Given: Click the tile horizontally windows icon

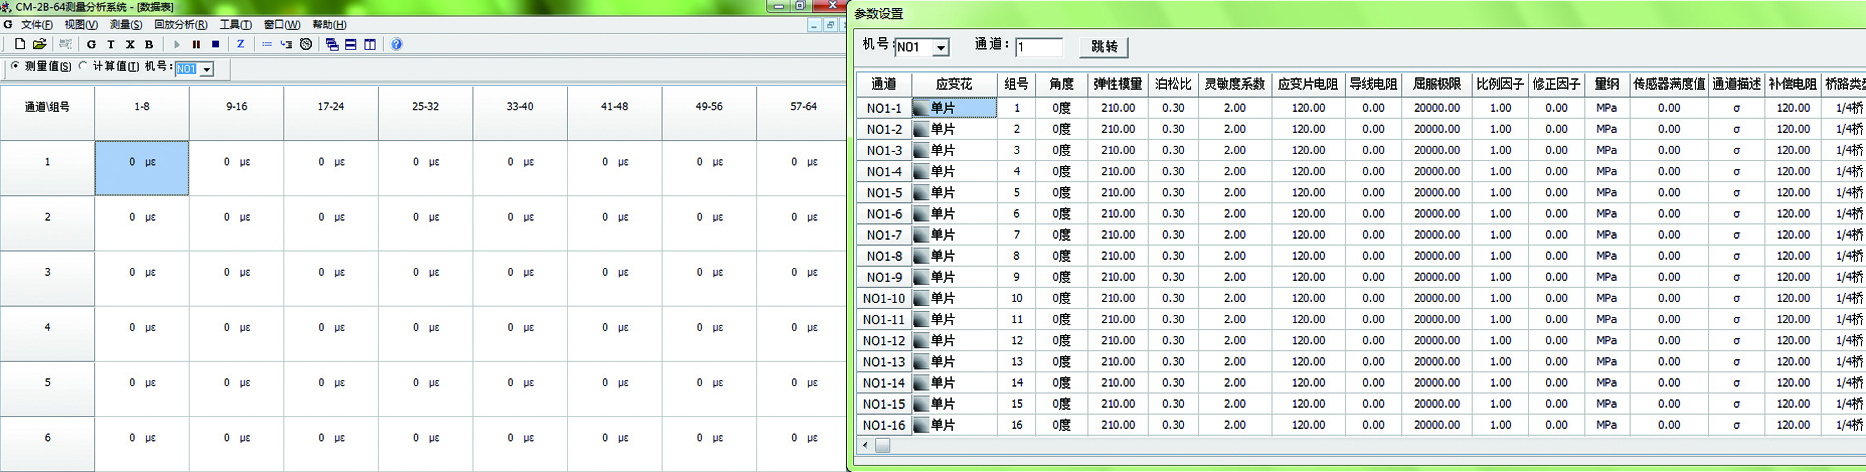Looking at the screenshot, I should click(351, 44).
